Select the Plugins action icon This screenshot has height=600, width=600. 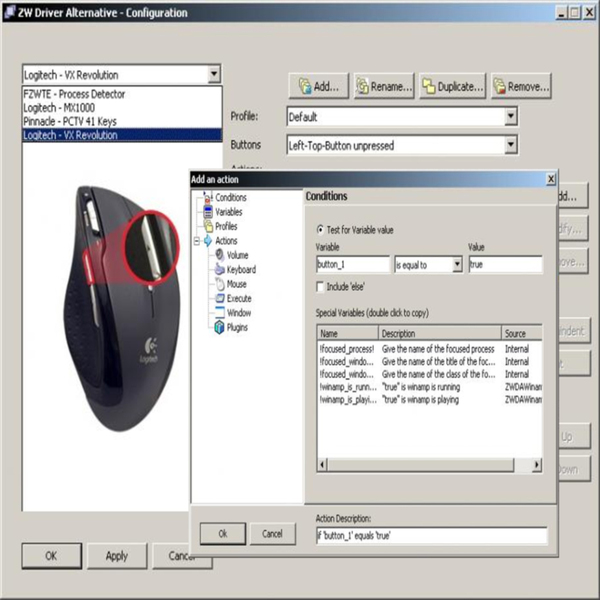coord(218,327)
